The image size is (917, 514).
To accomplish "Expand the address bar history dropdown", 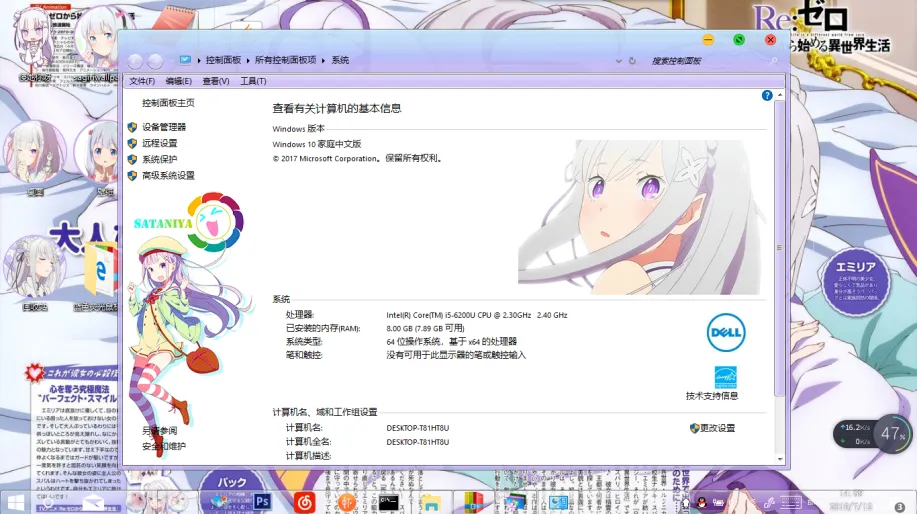I will pos(618,61).
